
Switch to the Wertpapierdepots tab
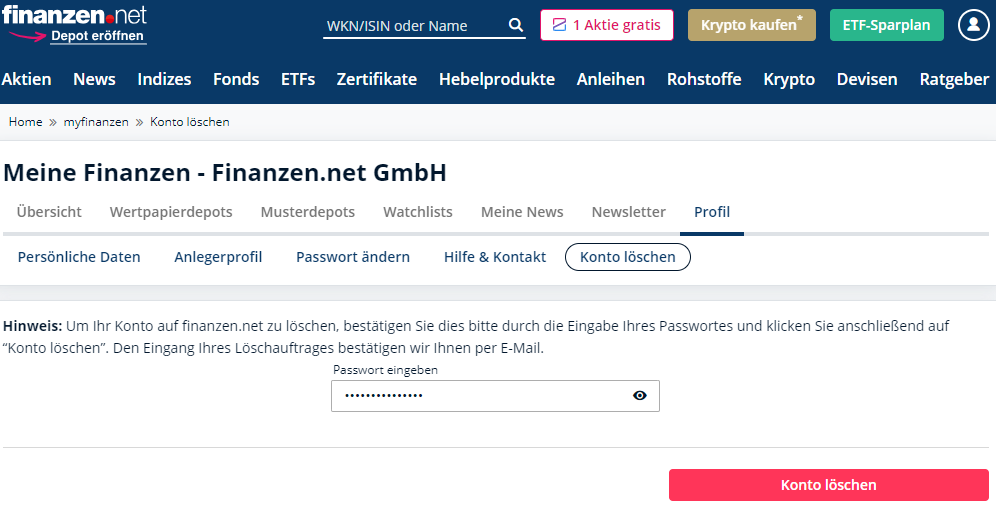pyautogui.click(x=171, y=212)
